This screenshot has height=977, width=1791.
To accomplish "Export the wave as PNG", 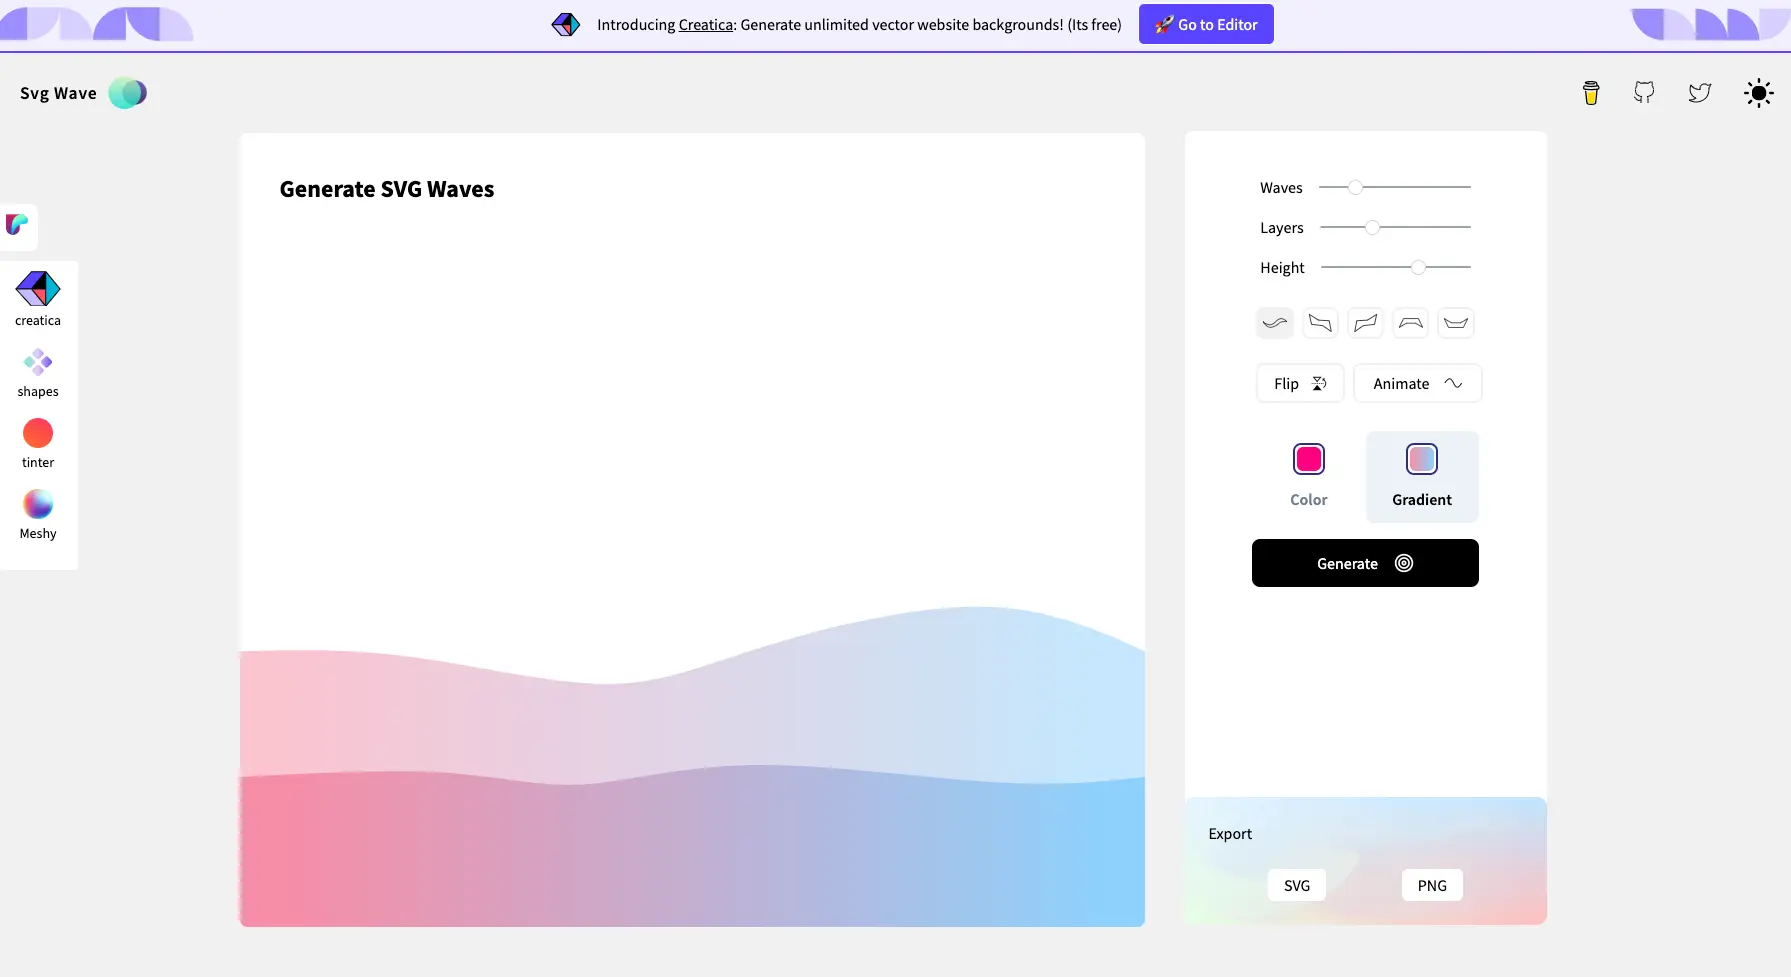I will tap(1431, 885).
